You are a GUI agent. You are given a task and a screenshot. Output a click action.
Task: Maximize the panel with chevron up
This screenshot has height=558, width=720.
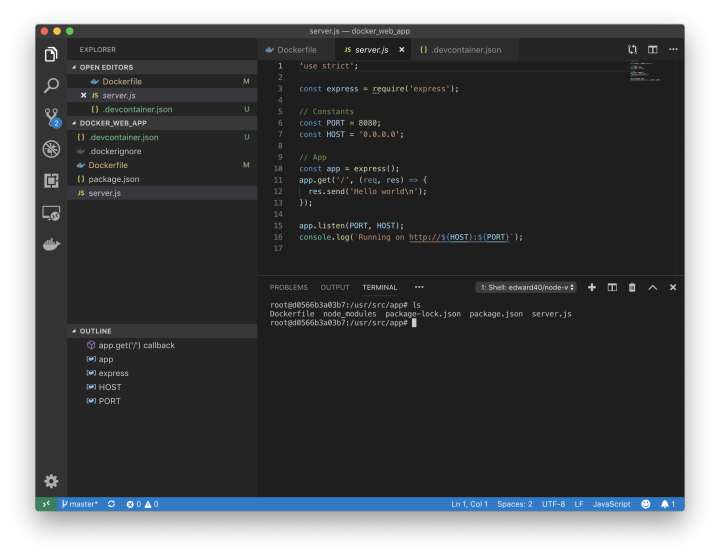click(652, 287)
